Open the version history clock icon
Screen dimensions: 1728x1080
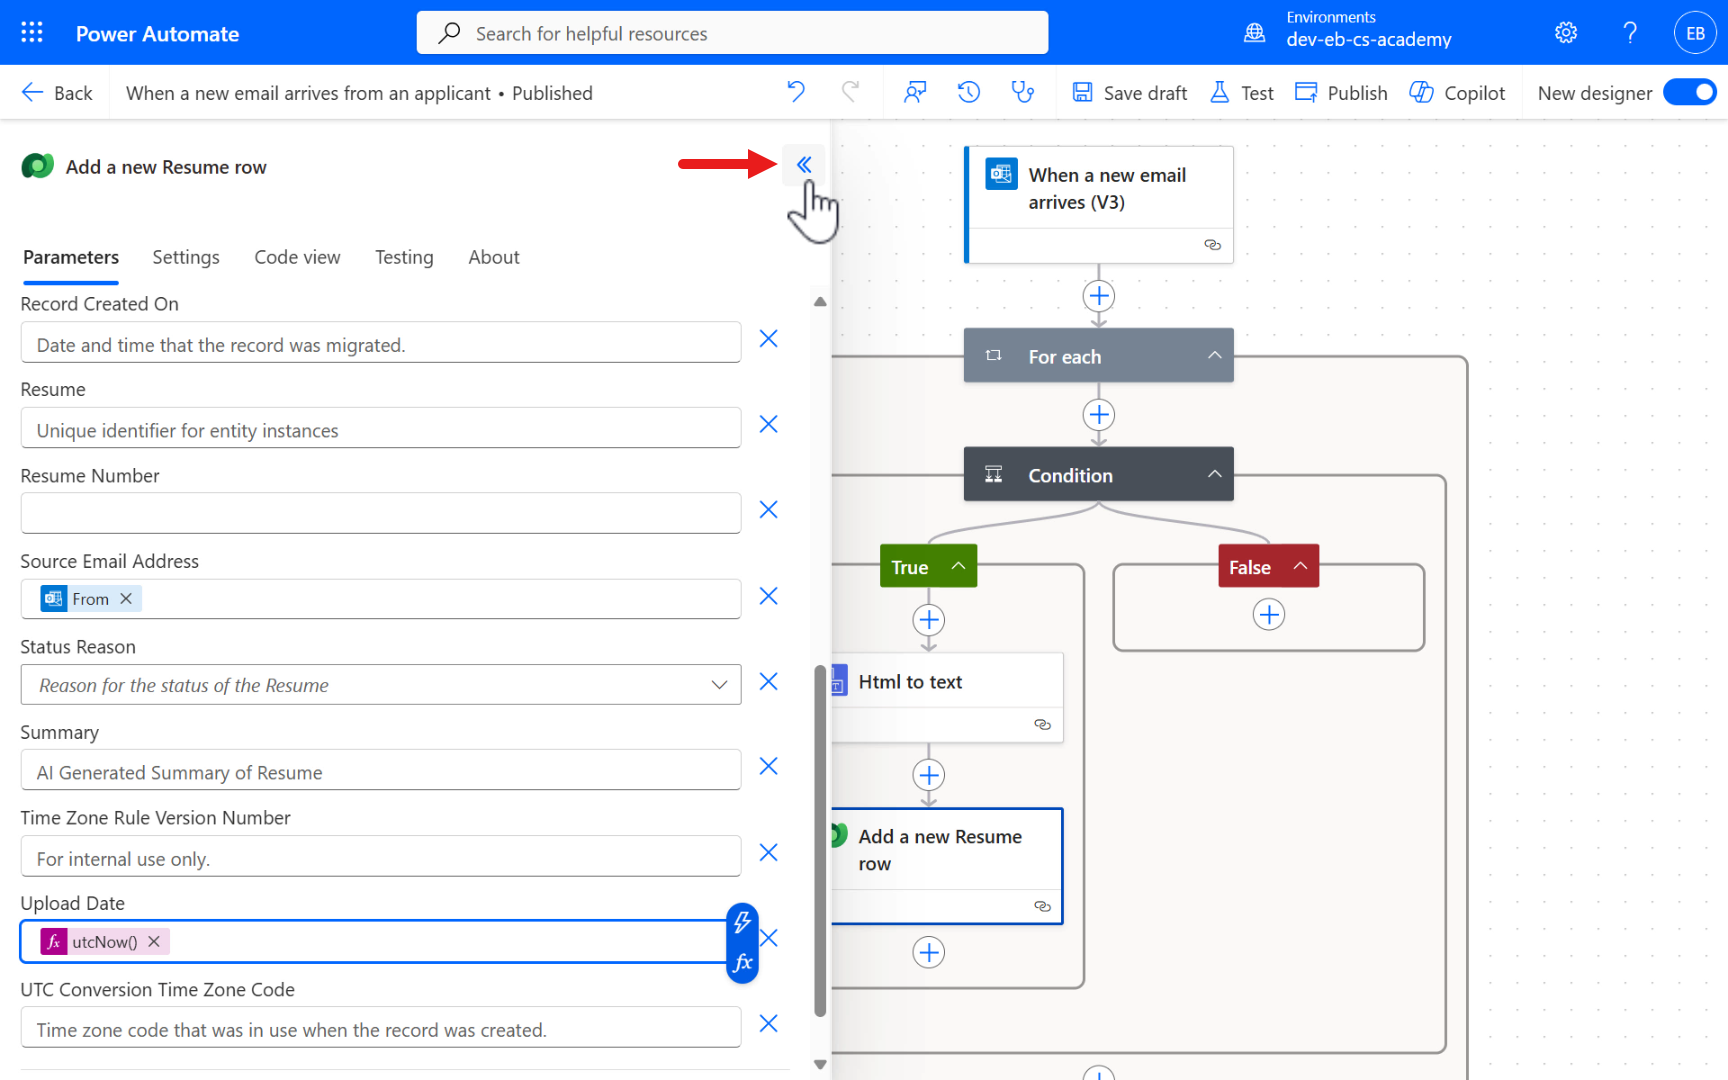point(968,92)
